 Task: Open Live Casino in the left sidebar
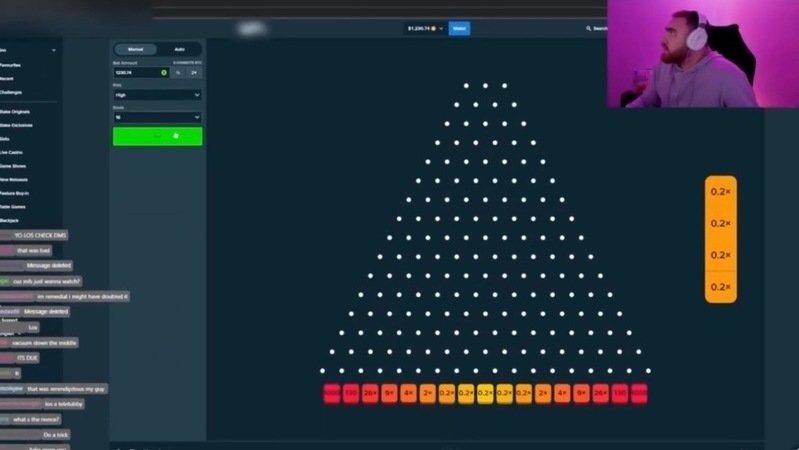pos(15,152)
